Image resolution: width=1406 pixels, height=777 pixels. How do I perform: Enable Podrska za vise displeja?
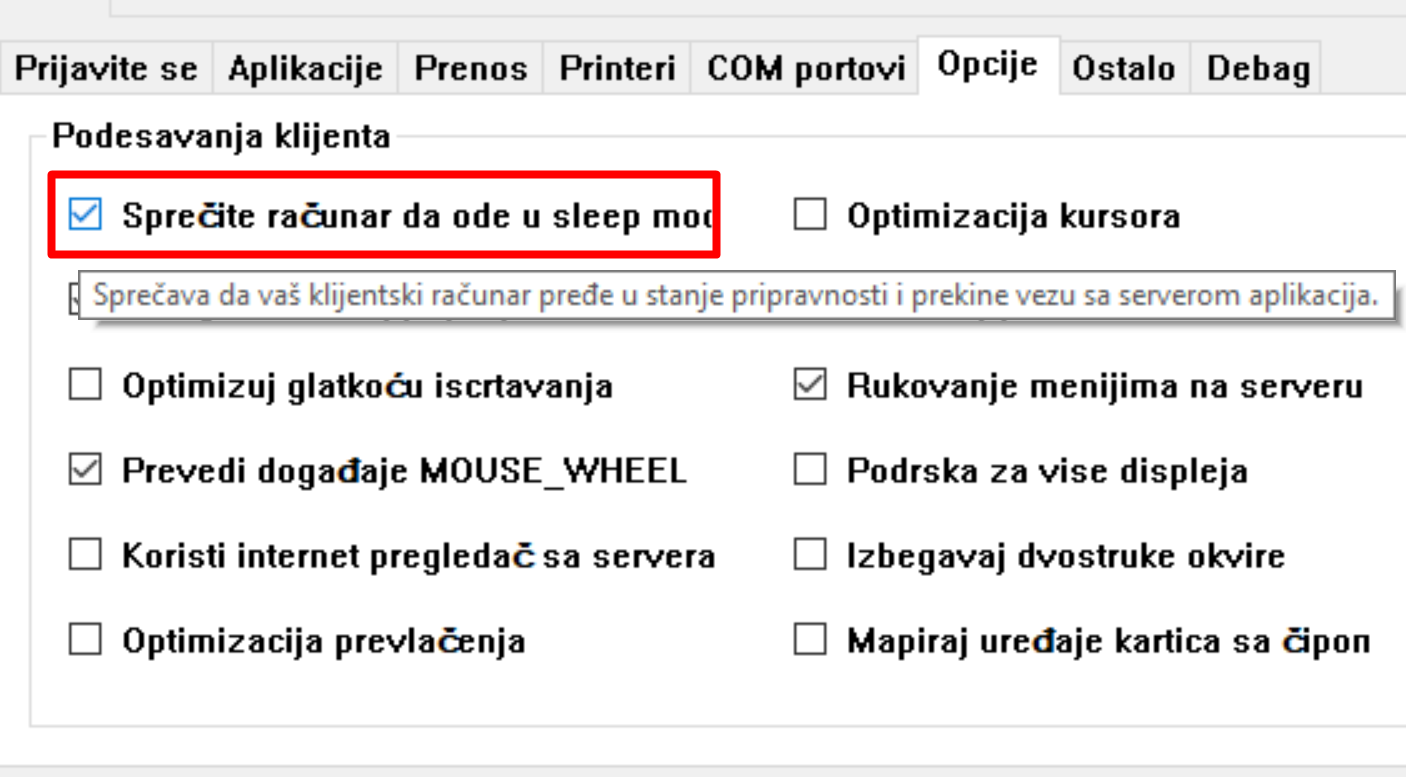tap(810, 470)
